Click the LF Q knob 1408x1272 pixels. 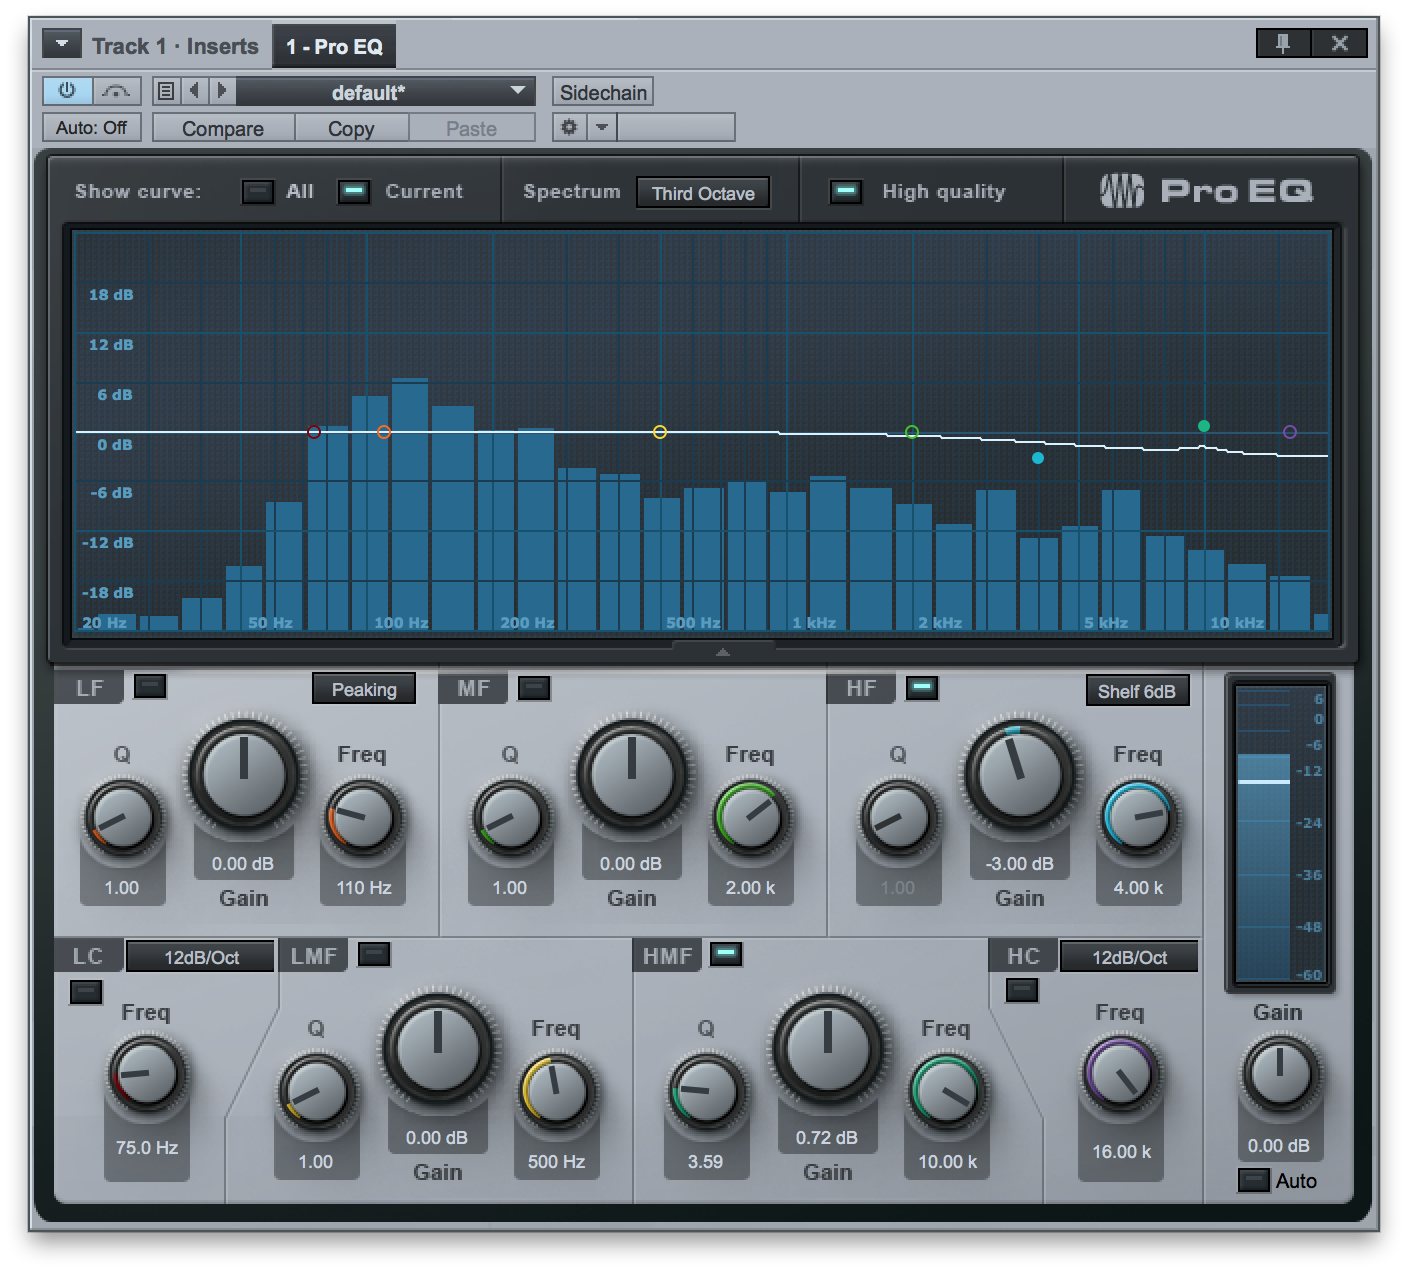coord(122,818)
